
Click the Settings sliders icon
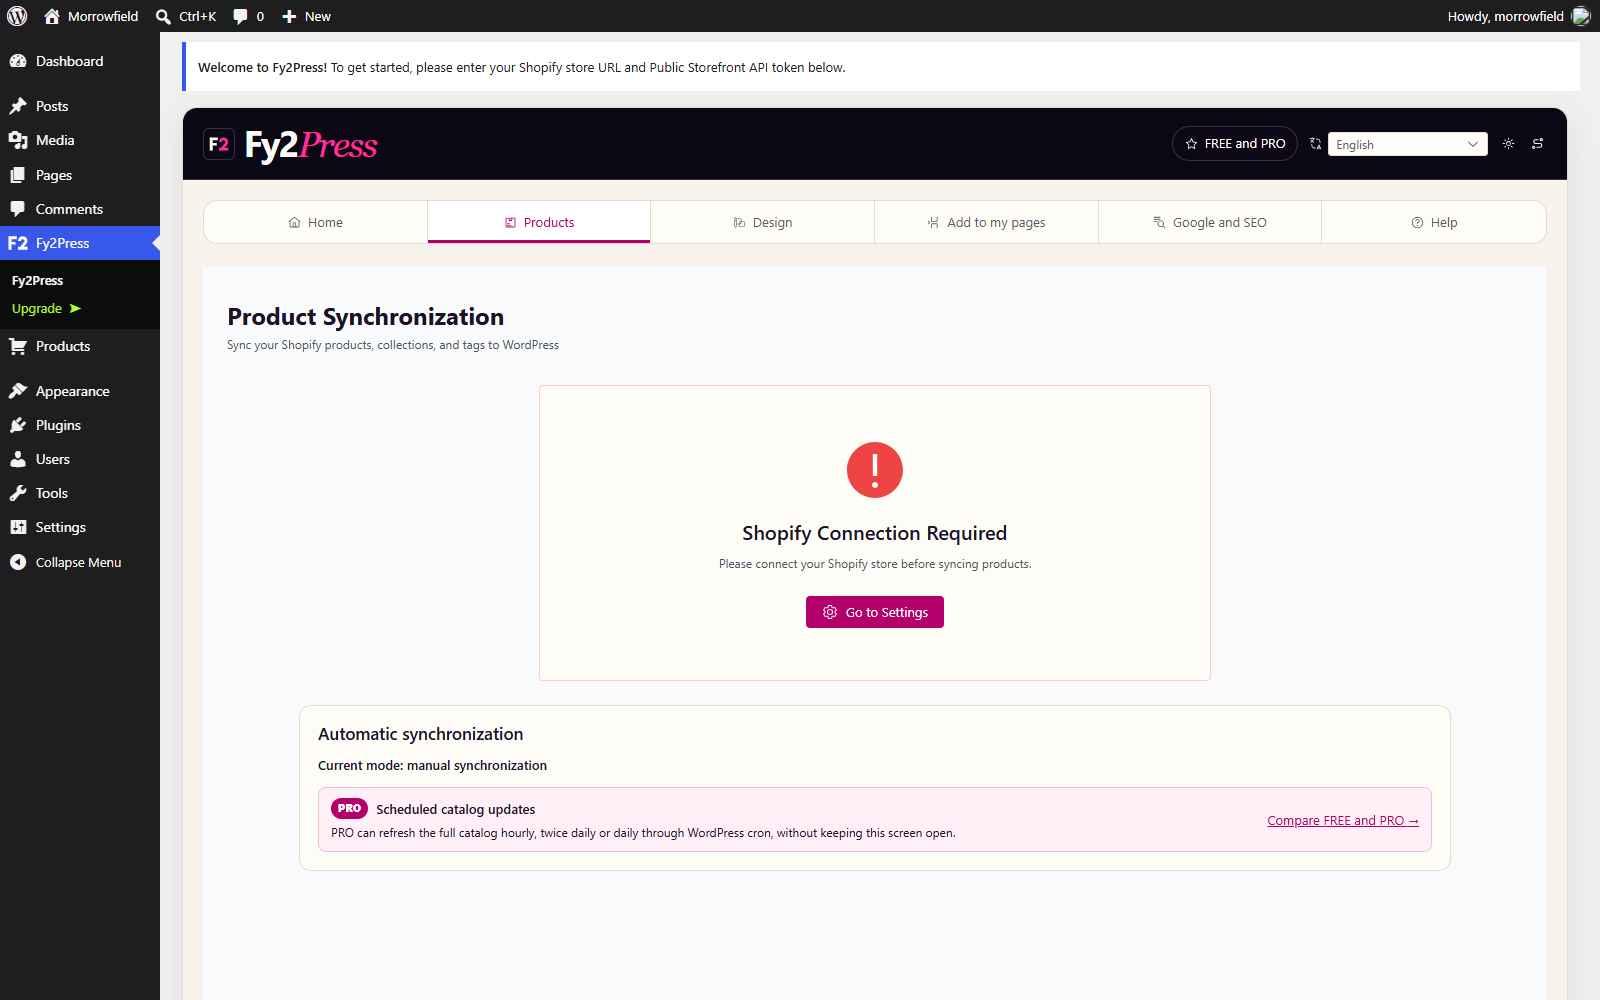pyautogui.click(x=18, y=527)
